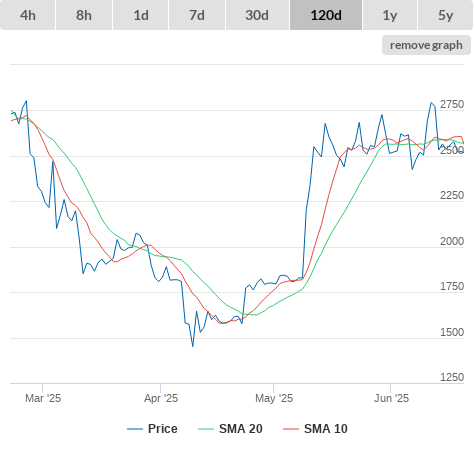Click the Apr '25 axis tick label
The height and width of the screenshot is (455, 474).
pyautogui.click(x=161, y=398)
